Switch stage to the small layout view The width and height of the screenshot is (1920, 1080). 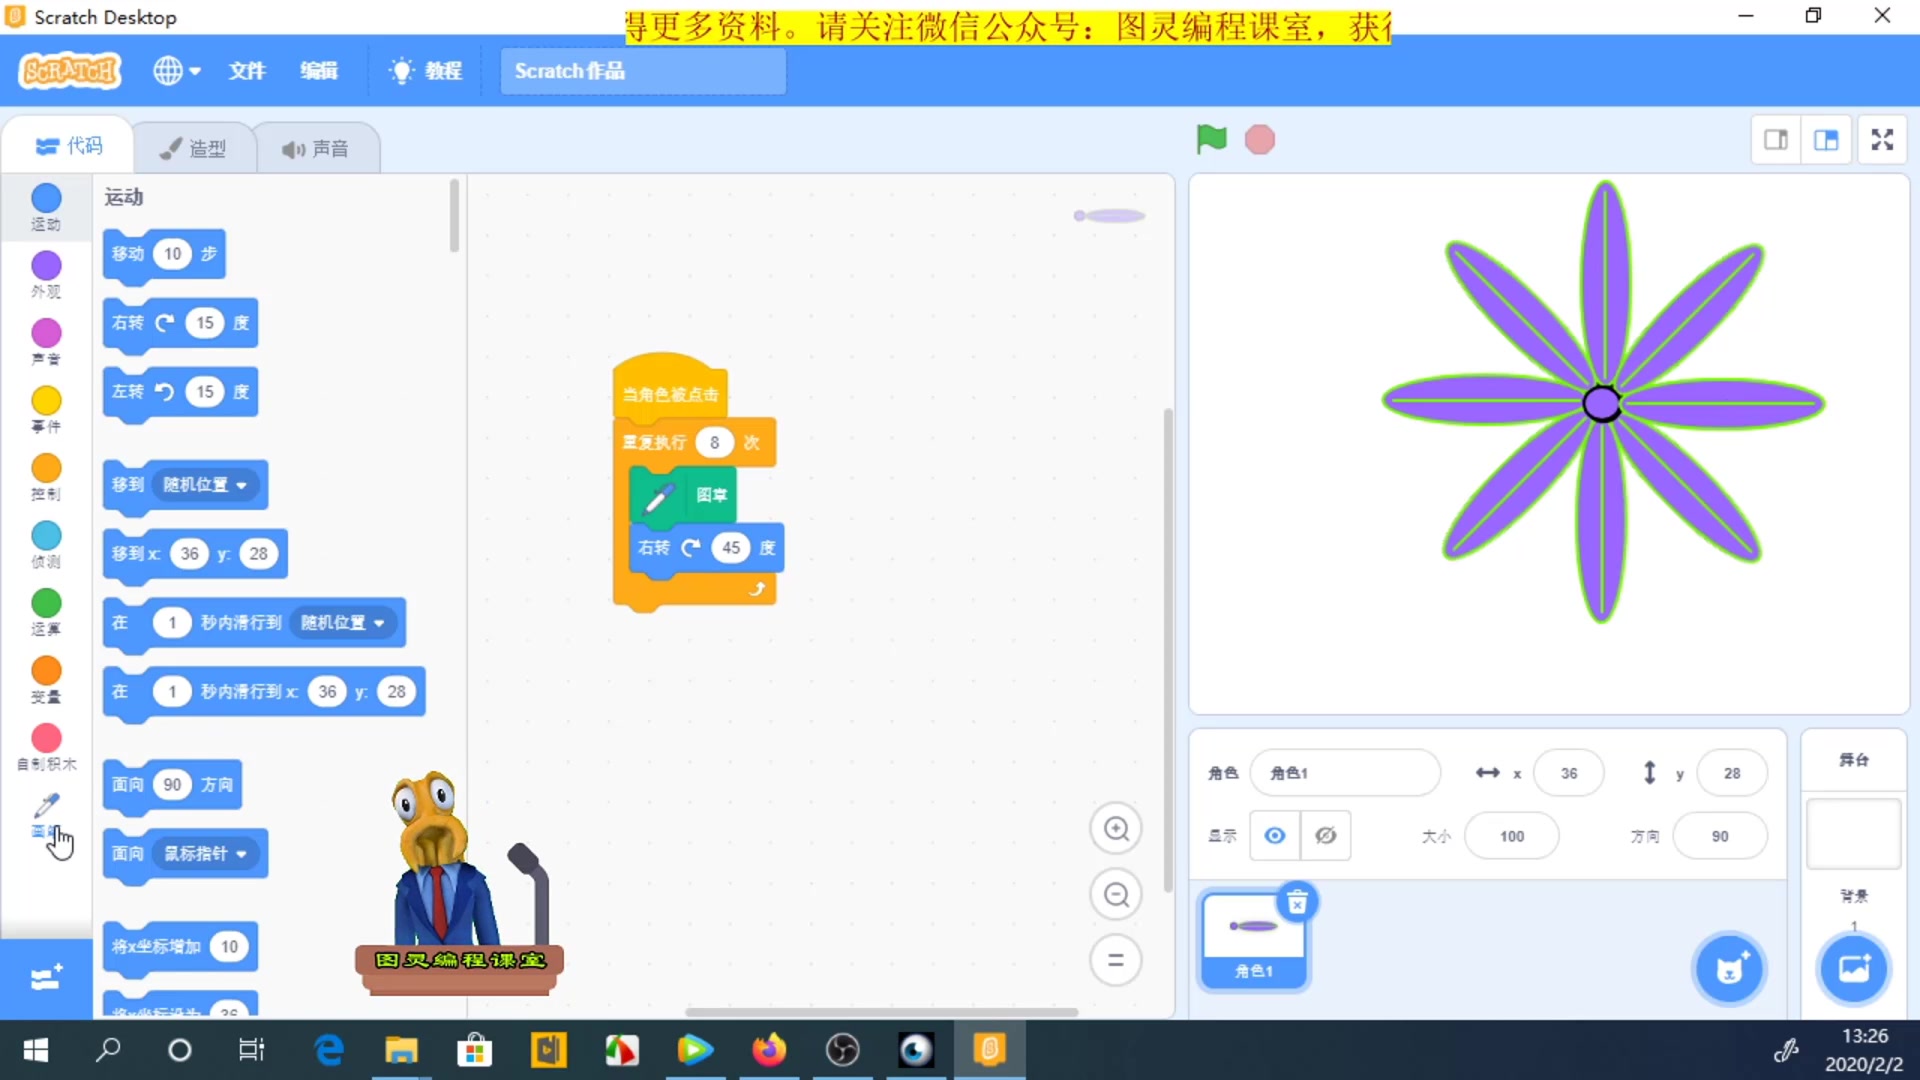pyautogui.click(x=1777, y=139)
